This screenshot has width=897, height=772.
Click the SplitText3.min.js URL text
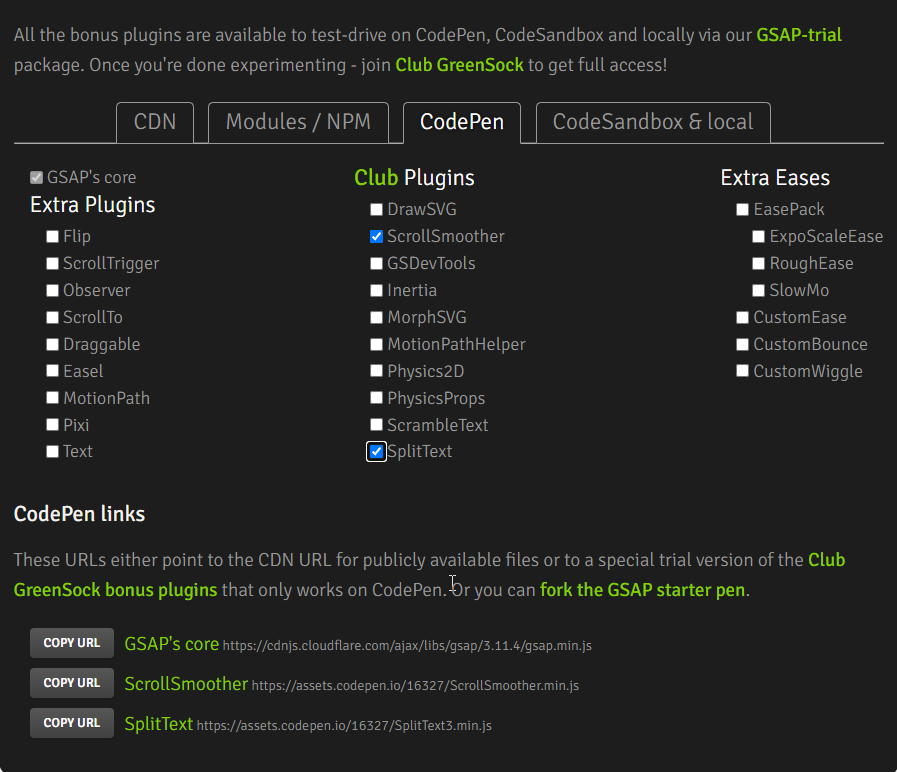(344, 726)
